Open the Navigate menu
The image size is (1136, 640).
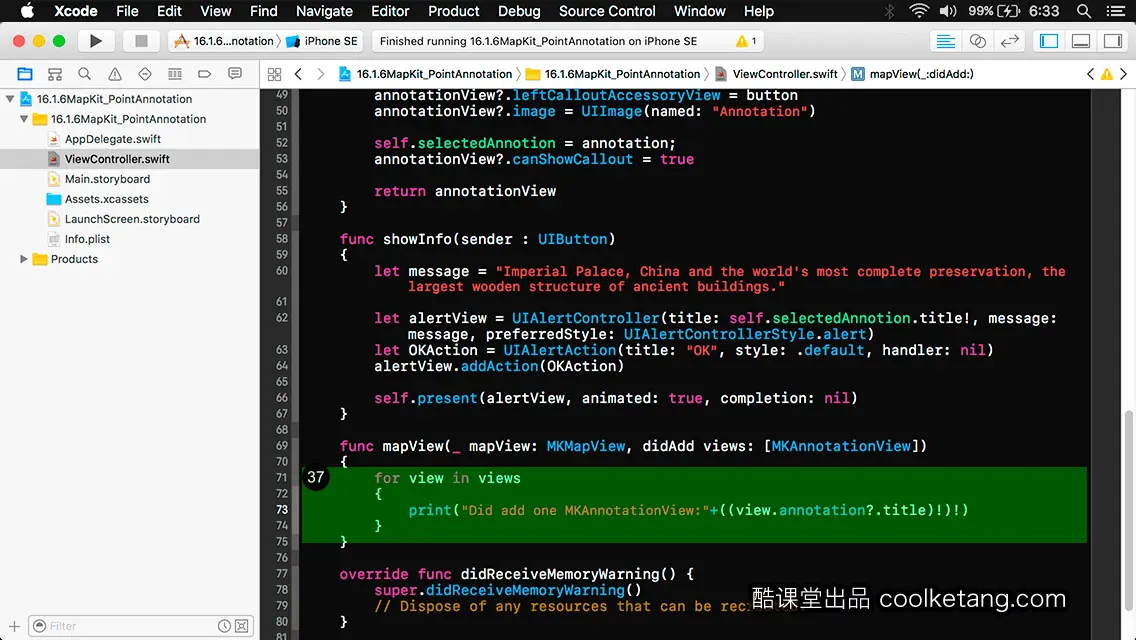click(324, 11)
